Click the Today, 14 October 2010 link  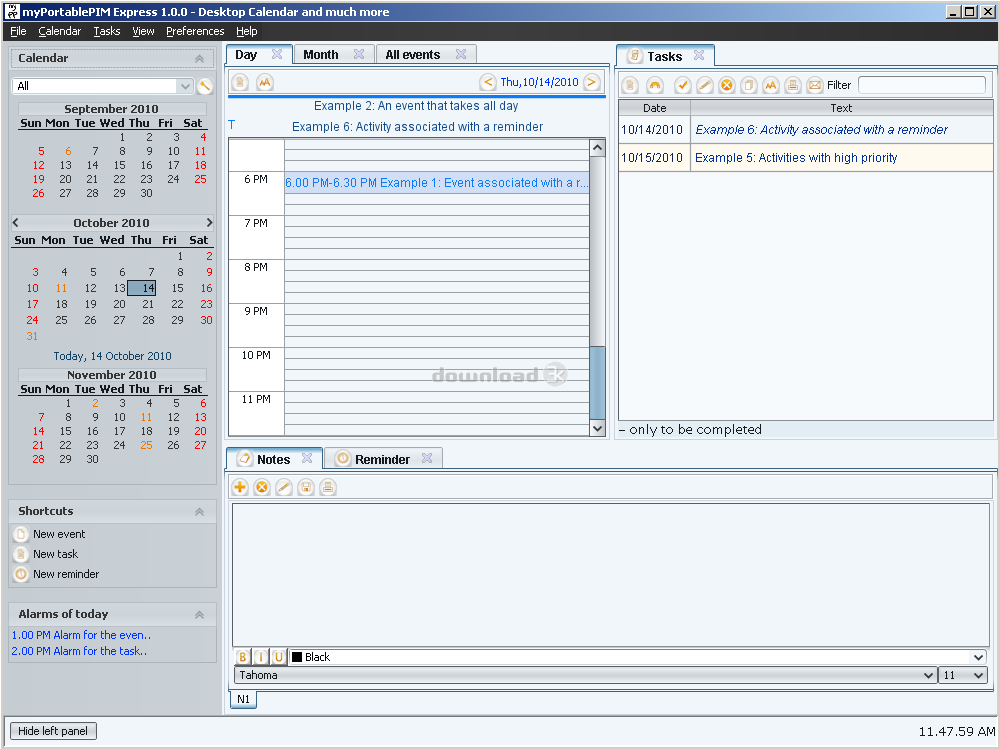tap(112, 356)
